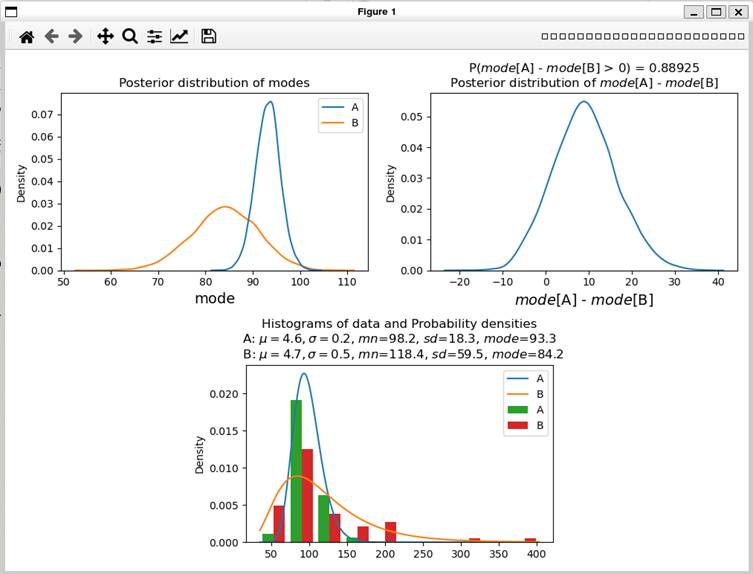Close the Figure 1 window
This screenshot has width=753, height=574.
pos(738,12)
